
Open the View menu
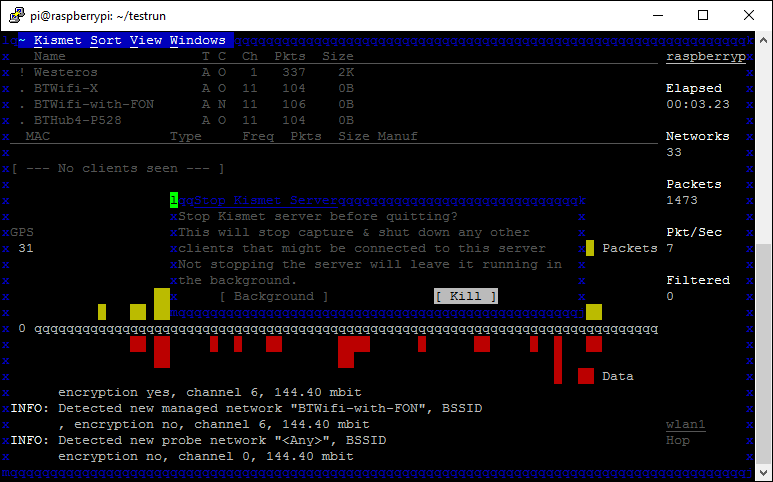click(145, 41)
